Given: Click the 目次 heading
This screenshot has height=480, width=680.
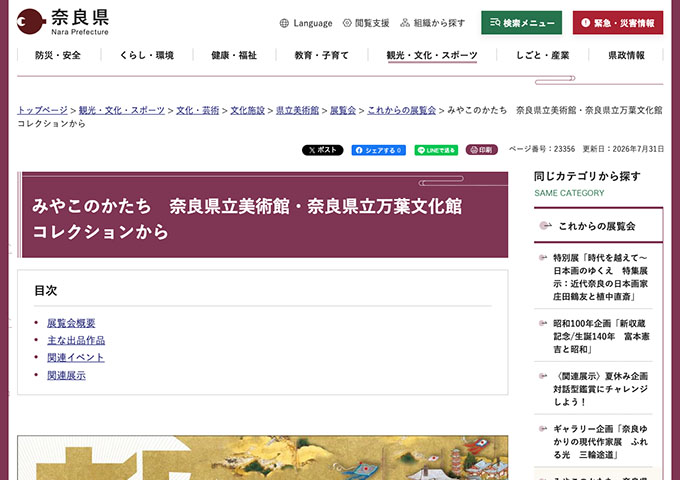Looking at the screenshot, I should tap(46, 290).
